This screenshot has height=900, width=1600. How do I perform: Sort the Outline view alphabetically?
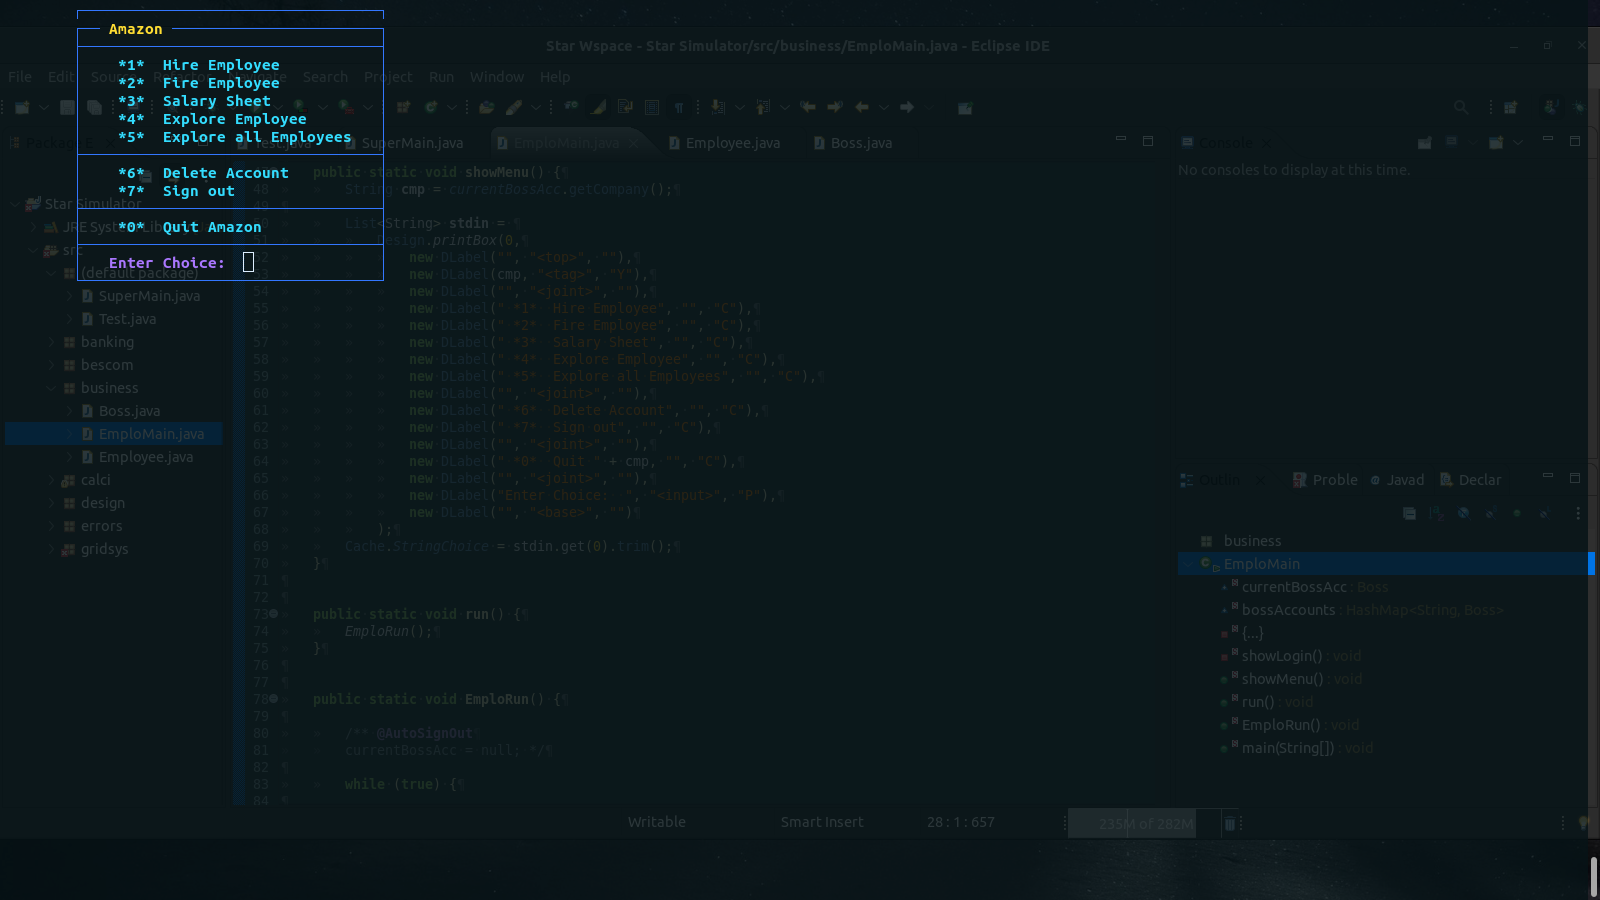[x=1436, y=513]
